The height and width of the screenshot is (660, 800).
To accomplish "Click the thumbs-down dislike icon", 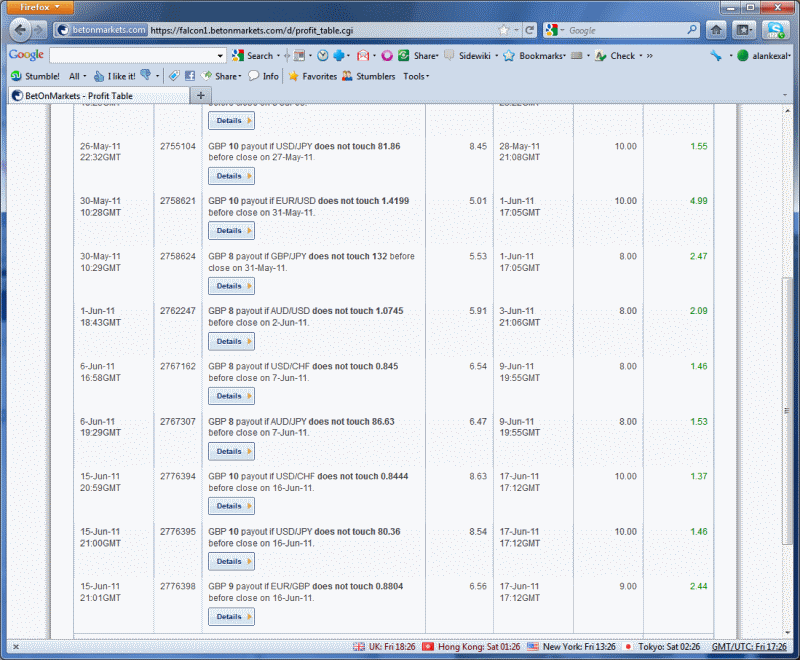I will click(145, 75).
